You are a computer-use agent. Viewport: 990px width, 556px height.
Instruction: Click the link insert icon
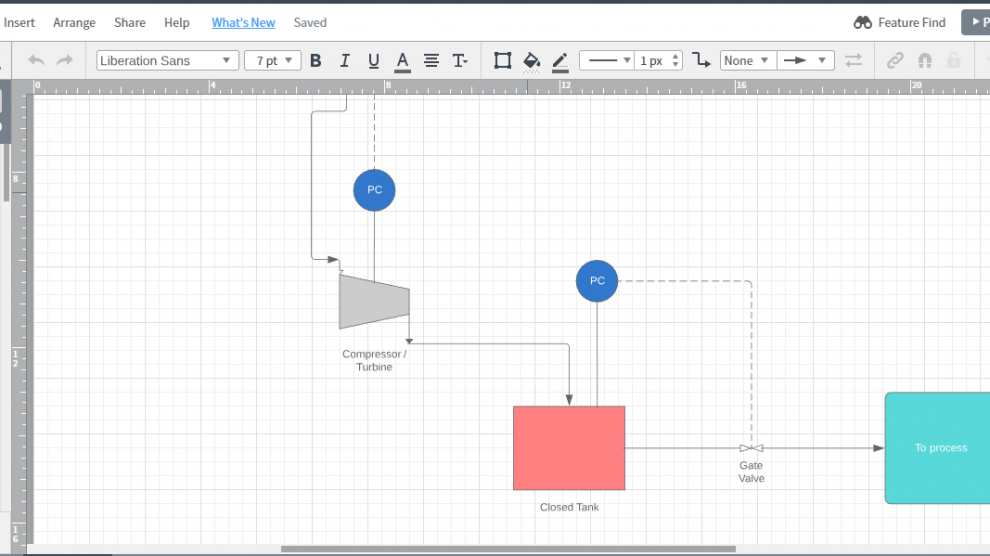(x=895, y=61)
